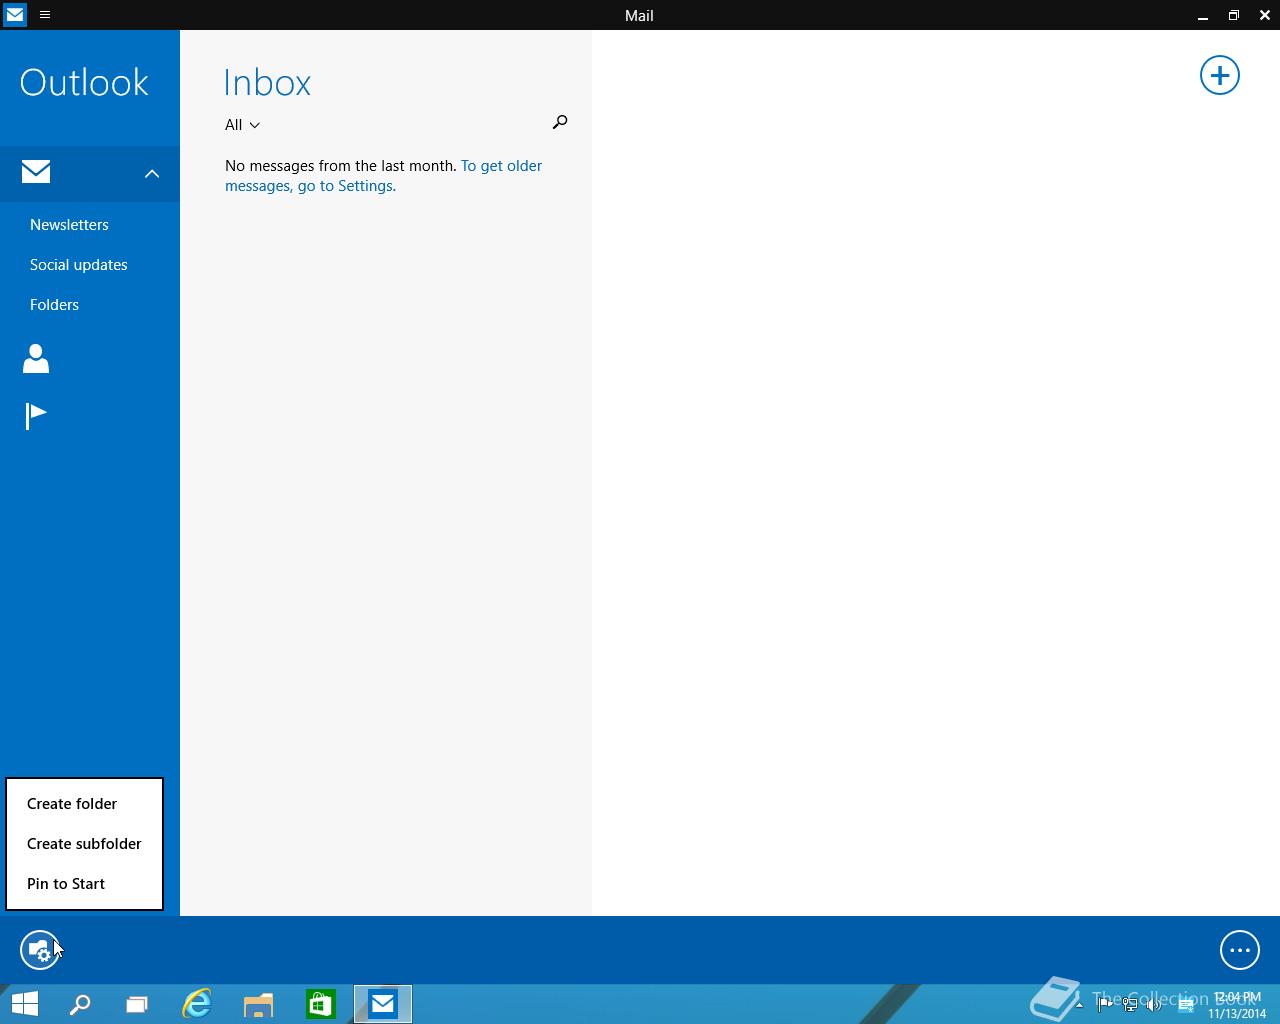This screenshot has height=1024, width=1280.
Task: Open the Windows Store taskbar icon
Action: pos(320,1004)
